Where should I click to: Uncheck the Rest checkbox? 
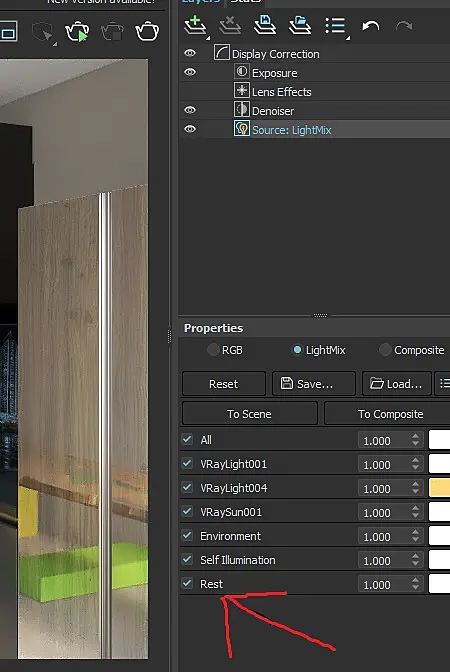coord(187,583)
